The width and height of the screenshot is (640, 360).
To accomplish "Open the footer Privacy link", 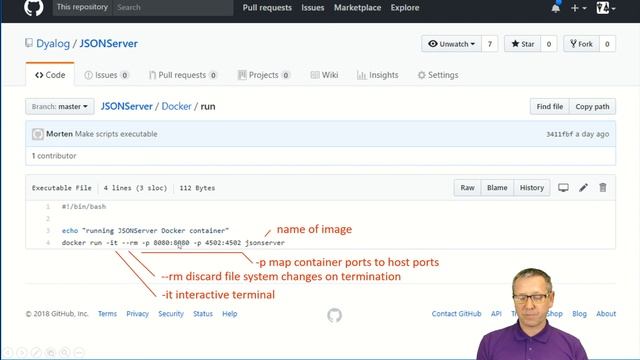I will (x=137, y=314).
